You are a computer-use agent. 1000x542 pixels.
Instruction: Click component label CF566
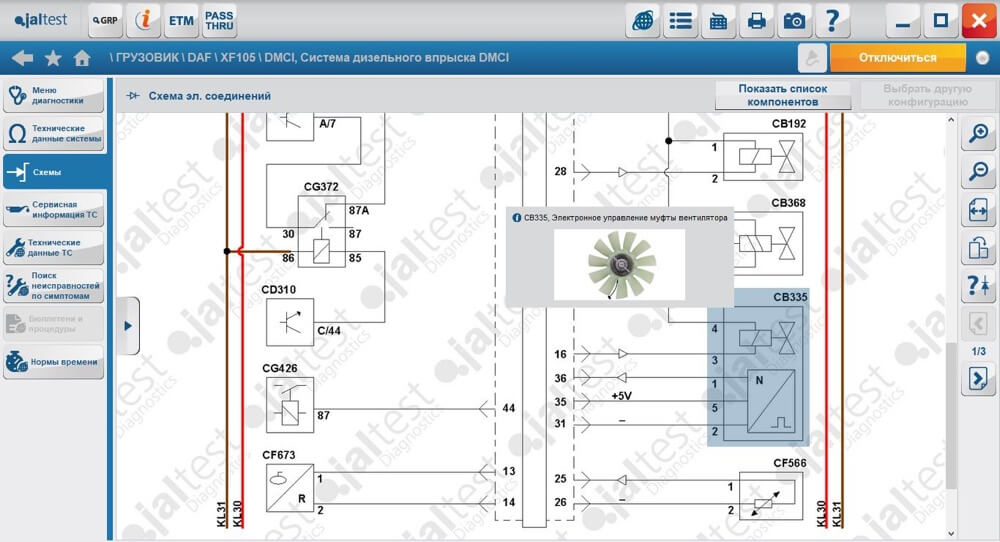(790, 463)
